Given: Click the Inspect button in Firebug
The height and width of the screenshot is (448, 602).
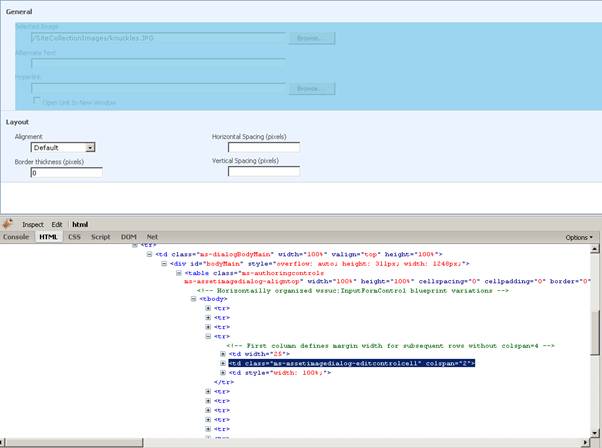Looking at the screenshot, I should point(33,225).
